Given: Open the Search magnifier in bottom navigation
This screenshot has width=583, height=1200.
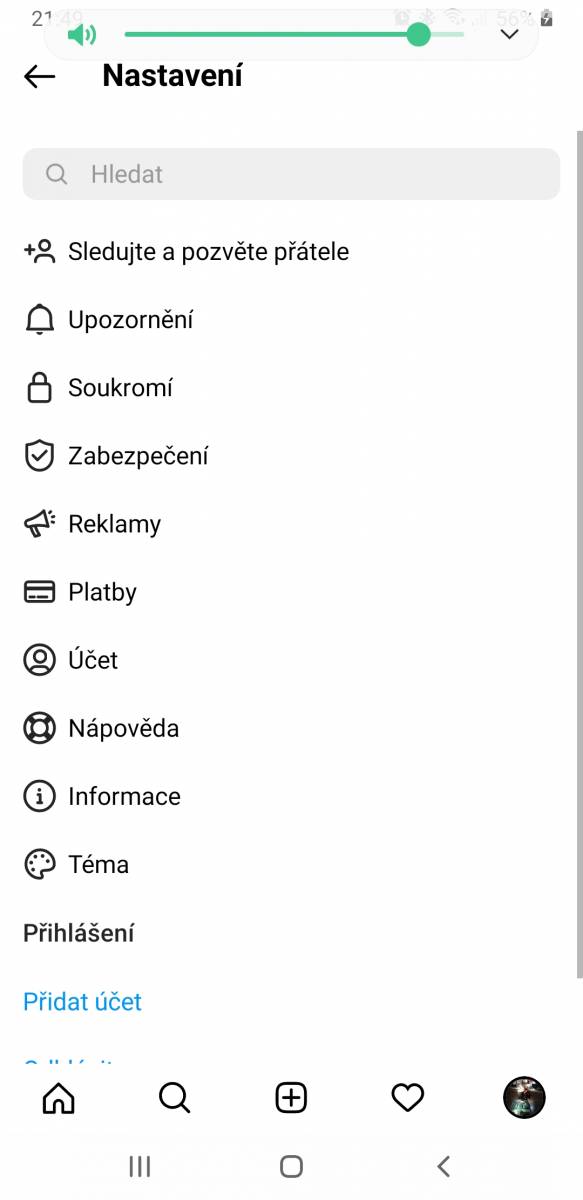Looking at the screenshot, I should tap(174, 1098).
